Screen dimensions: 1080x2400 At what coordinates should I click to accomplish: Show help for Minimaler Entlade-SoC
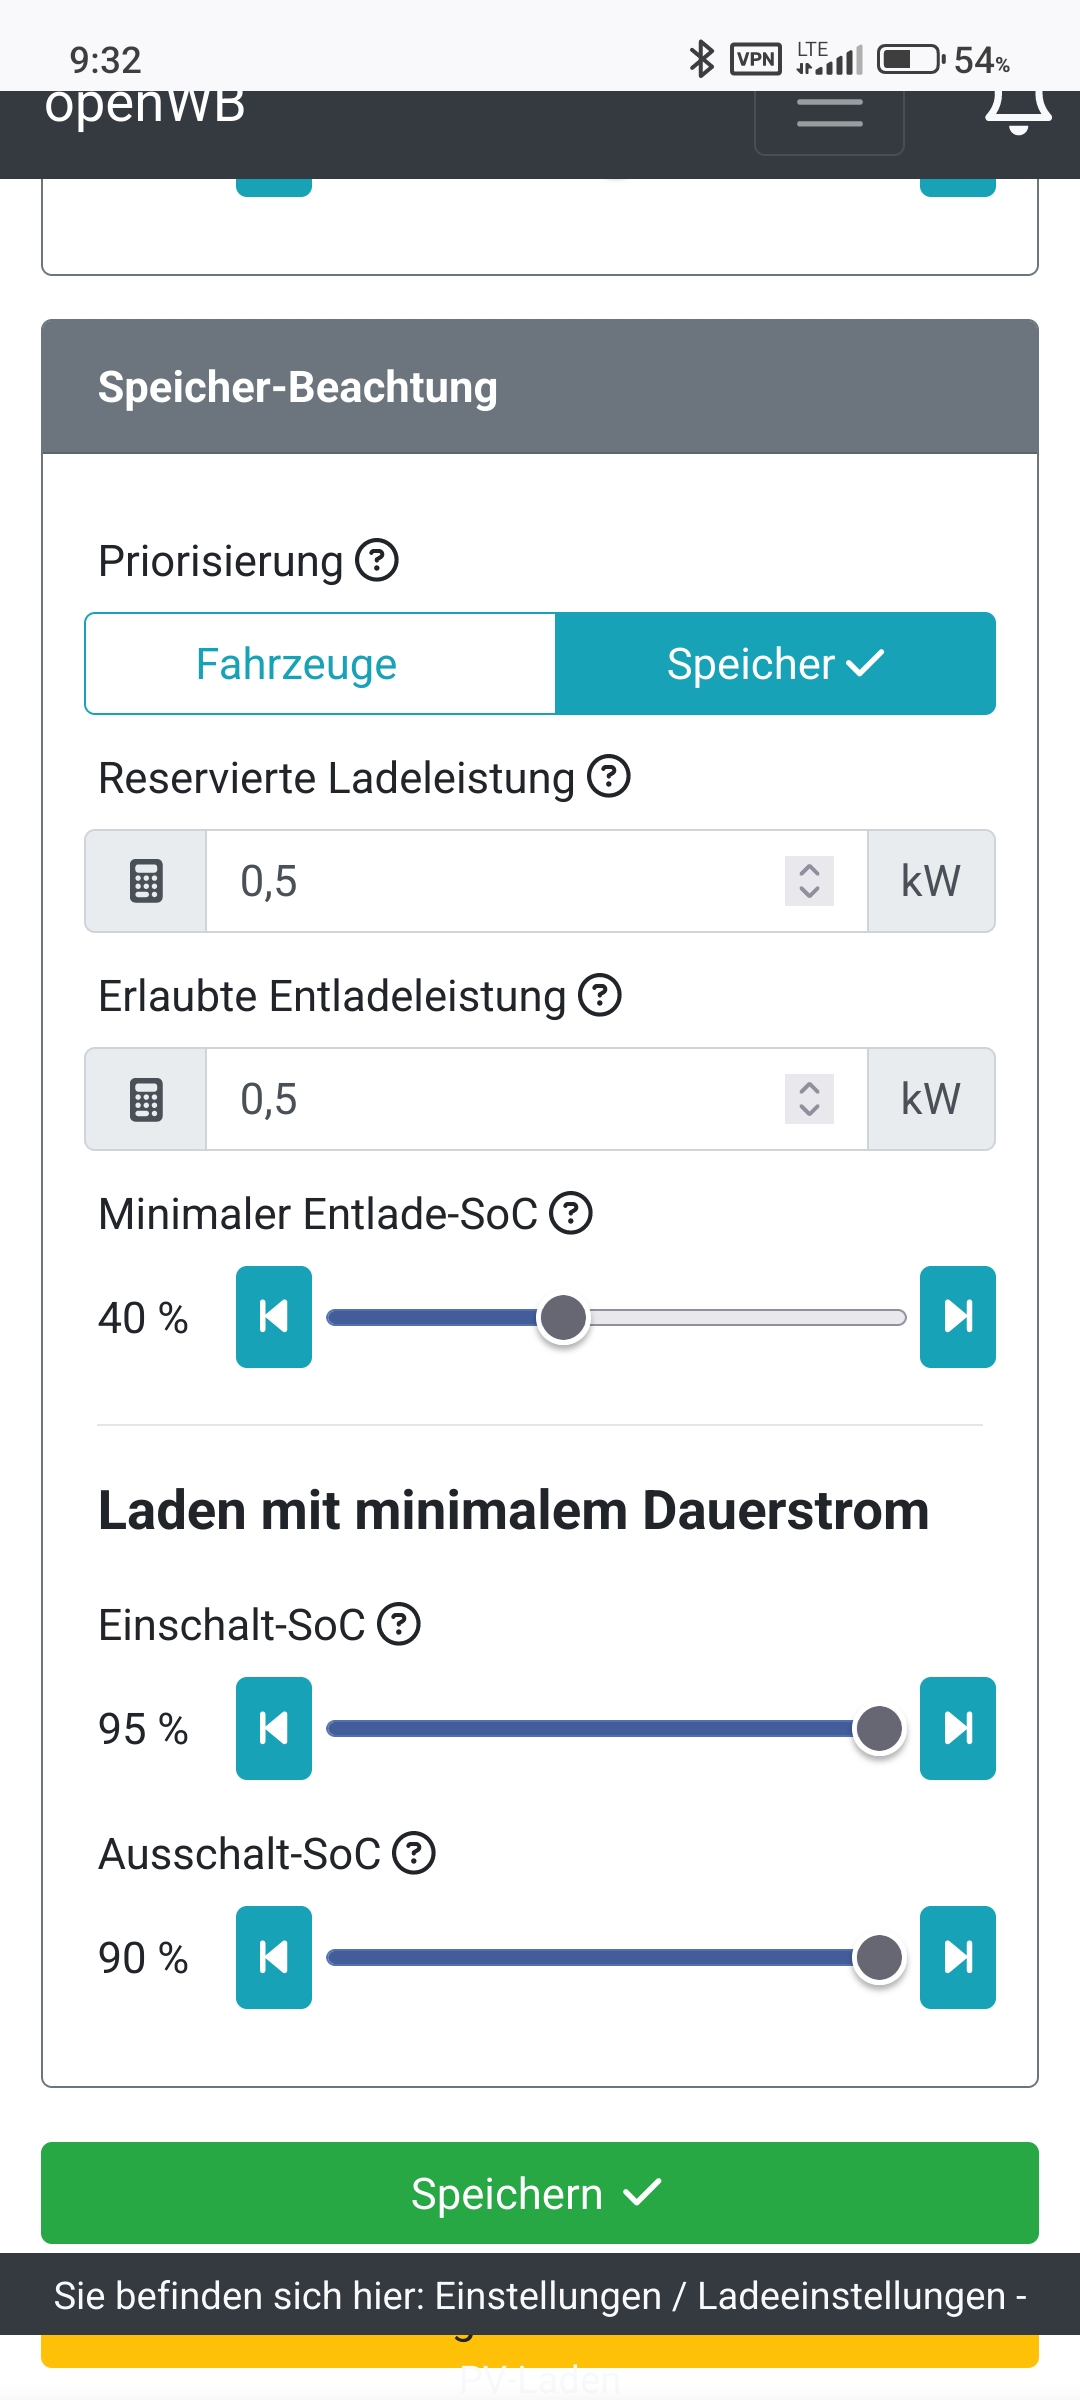click(572, 1213)
